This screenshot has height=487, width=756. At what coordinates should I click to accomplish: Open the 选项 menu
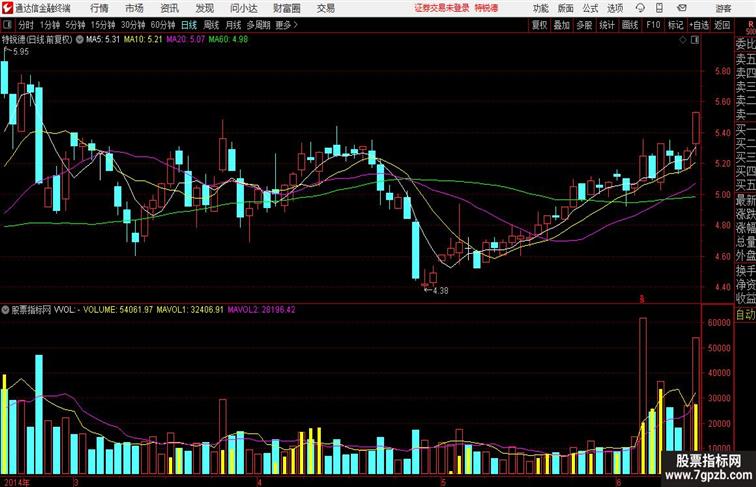(615, 8)
